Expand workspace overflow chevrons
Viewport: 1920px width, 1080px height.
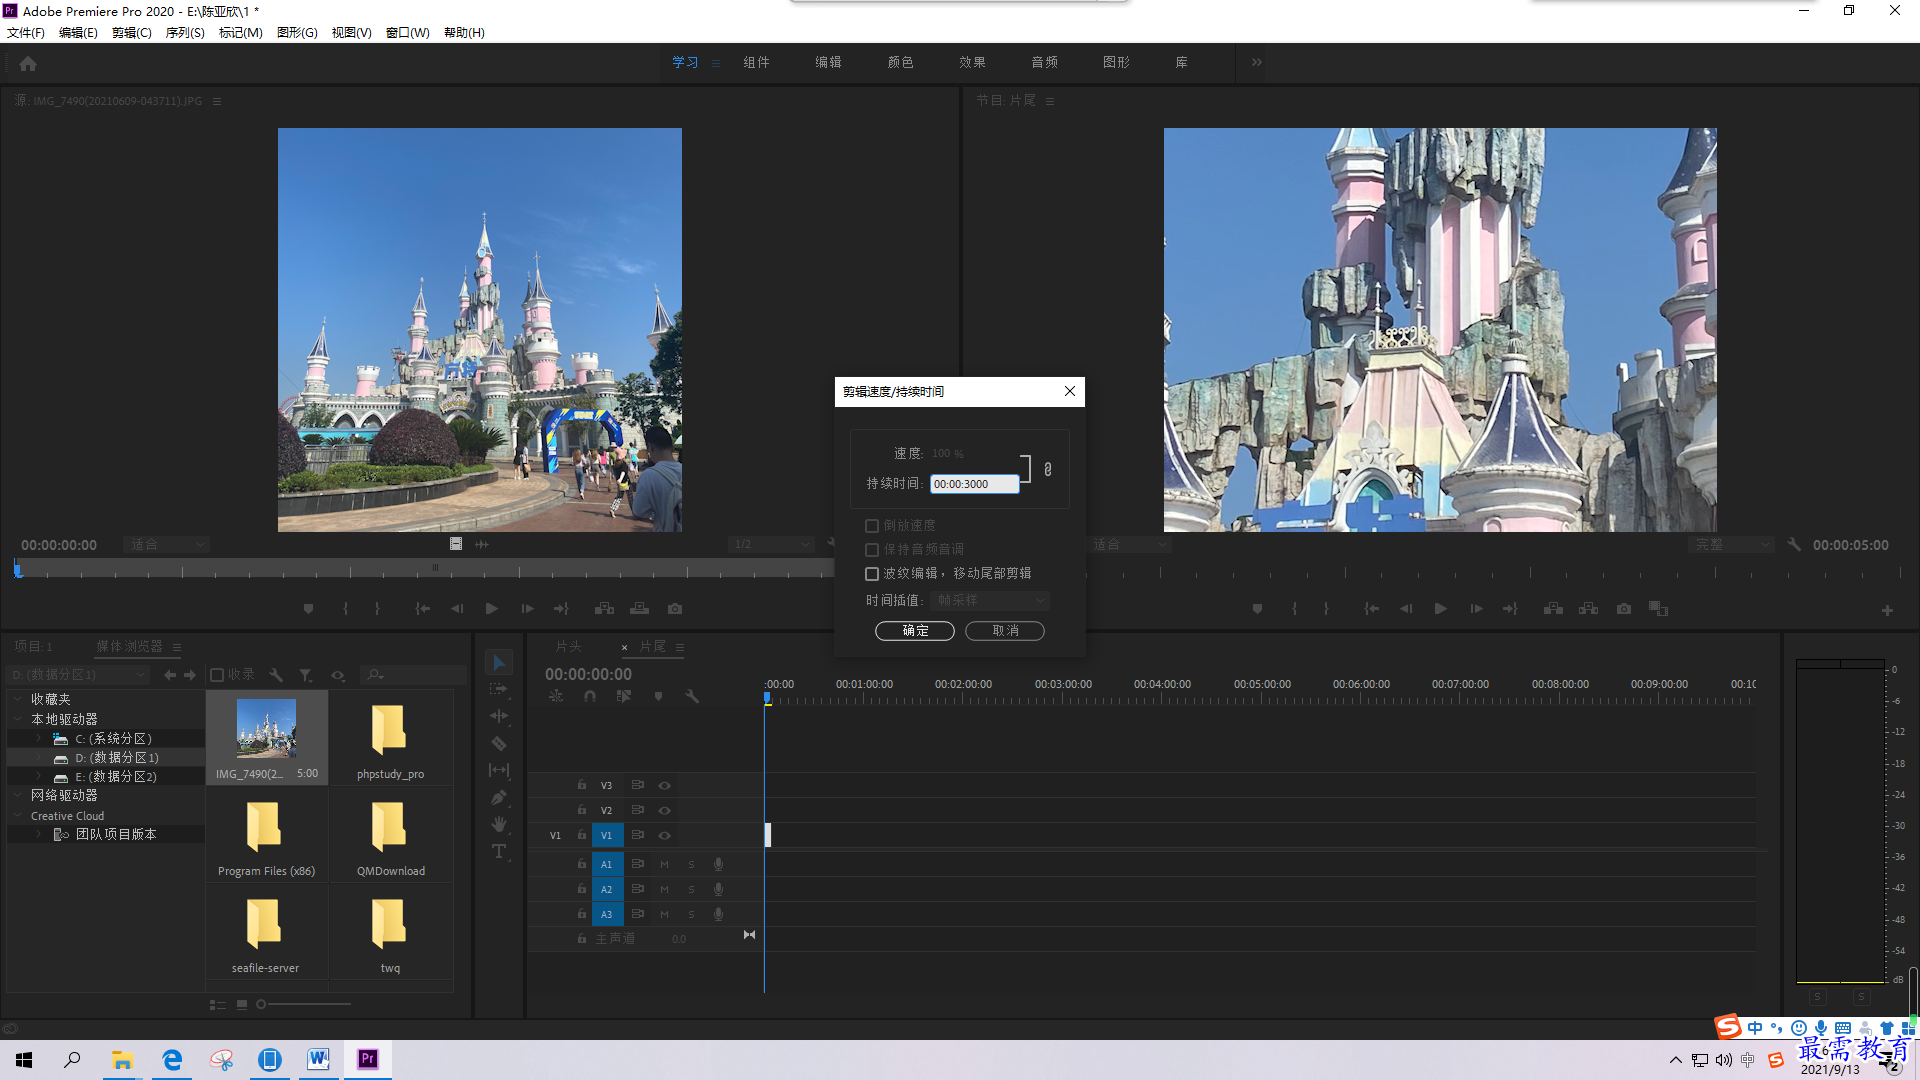[1256, 62]
